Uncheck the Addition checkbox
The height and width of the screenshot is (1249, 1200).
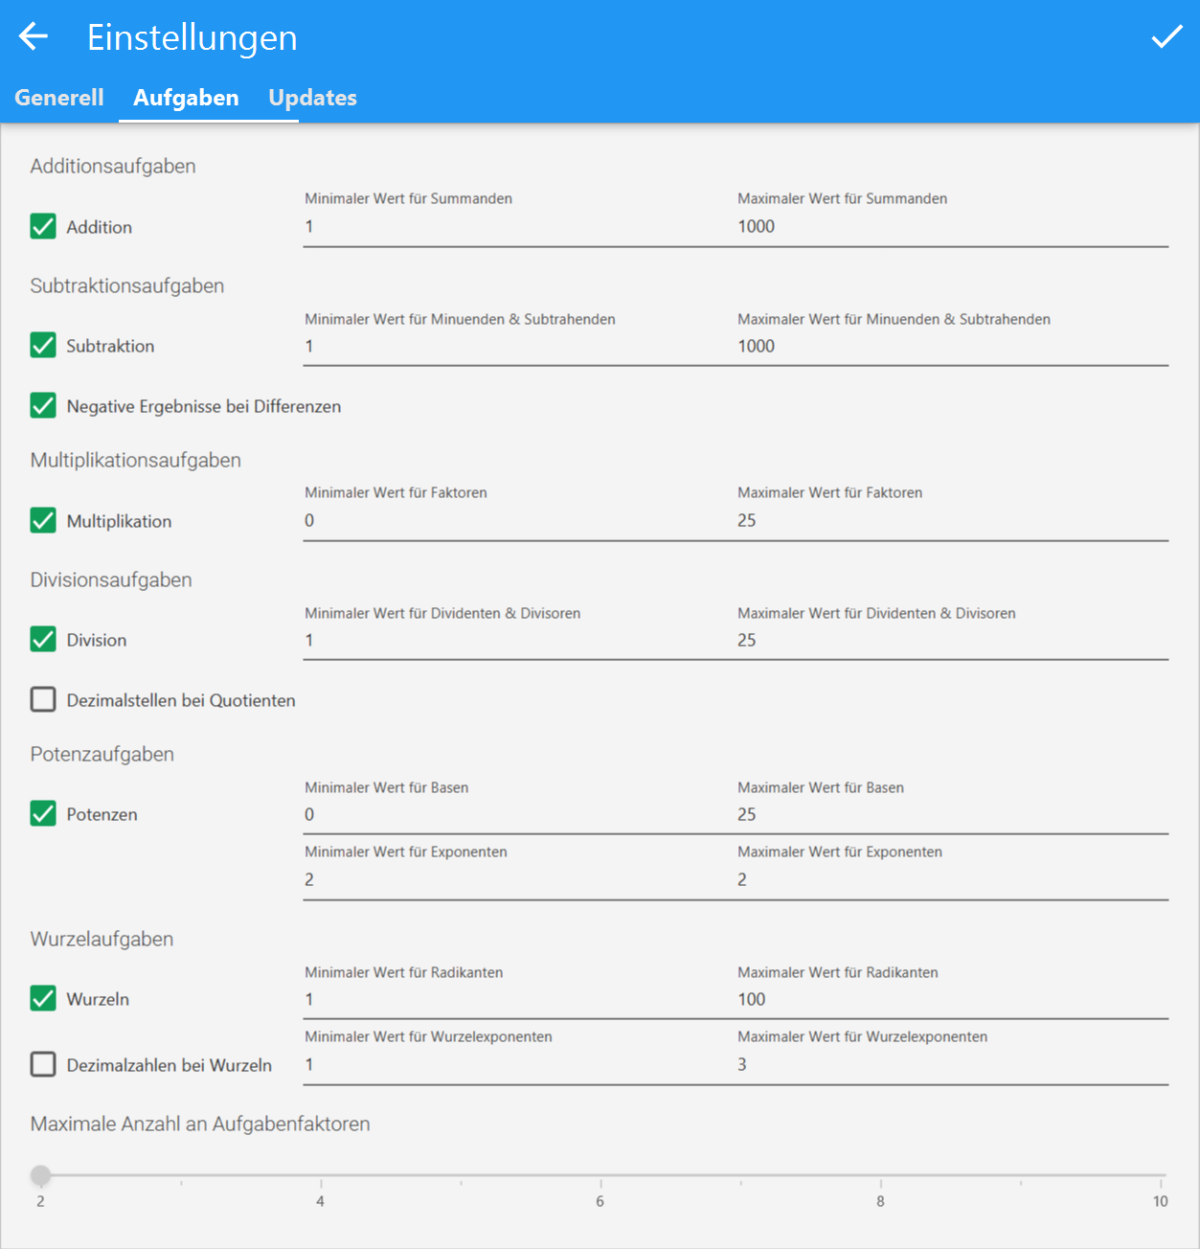[43, 227]
